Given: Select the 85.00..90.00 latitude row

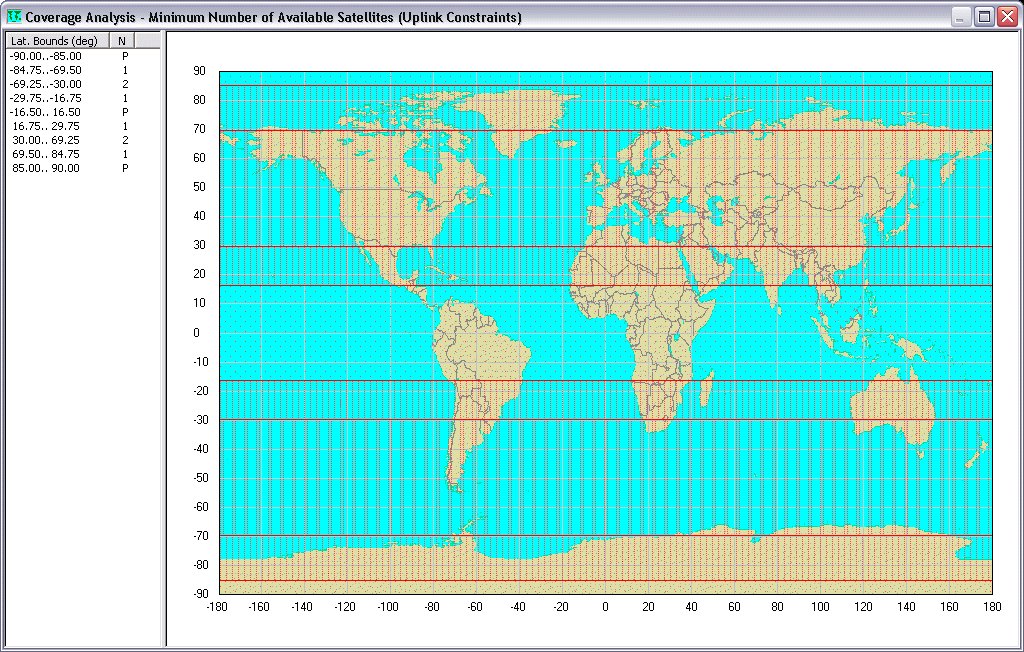Looking at the screenshot, I should click(46, 169).
